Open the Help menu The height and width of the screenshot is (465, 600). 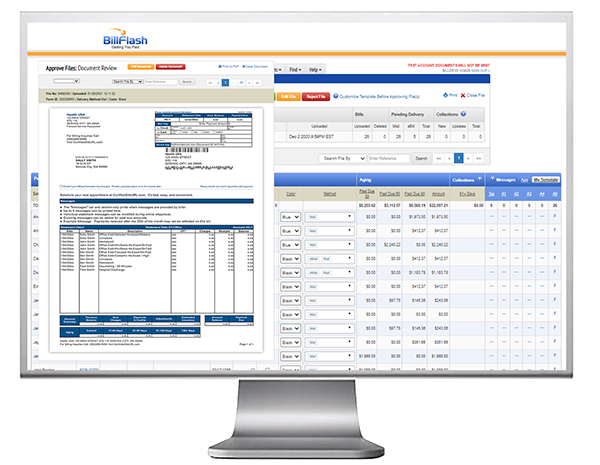[x=315, y=70]
